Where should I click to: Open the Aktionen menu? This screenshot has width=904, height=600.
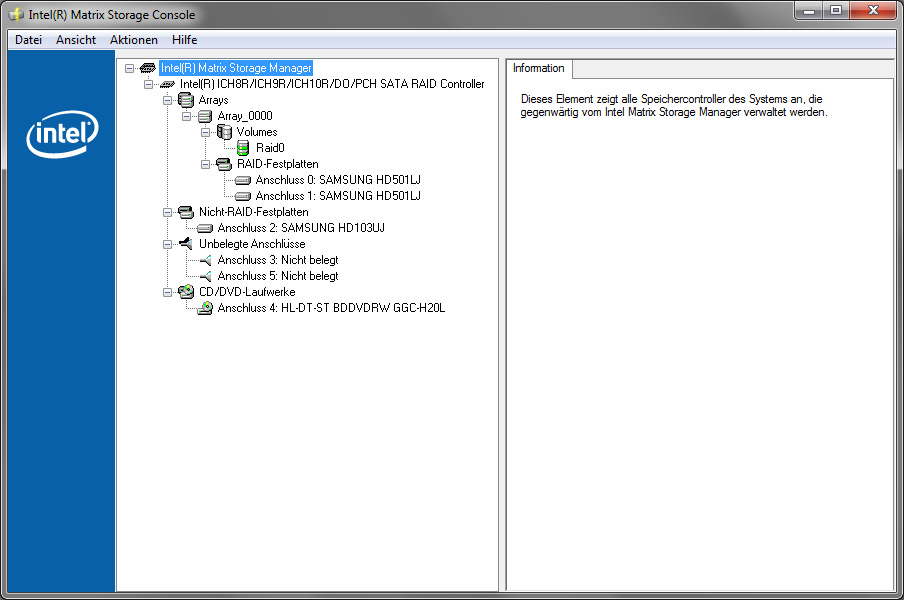tap(134, 40)
